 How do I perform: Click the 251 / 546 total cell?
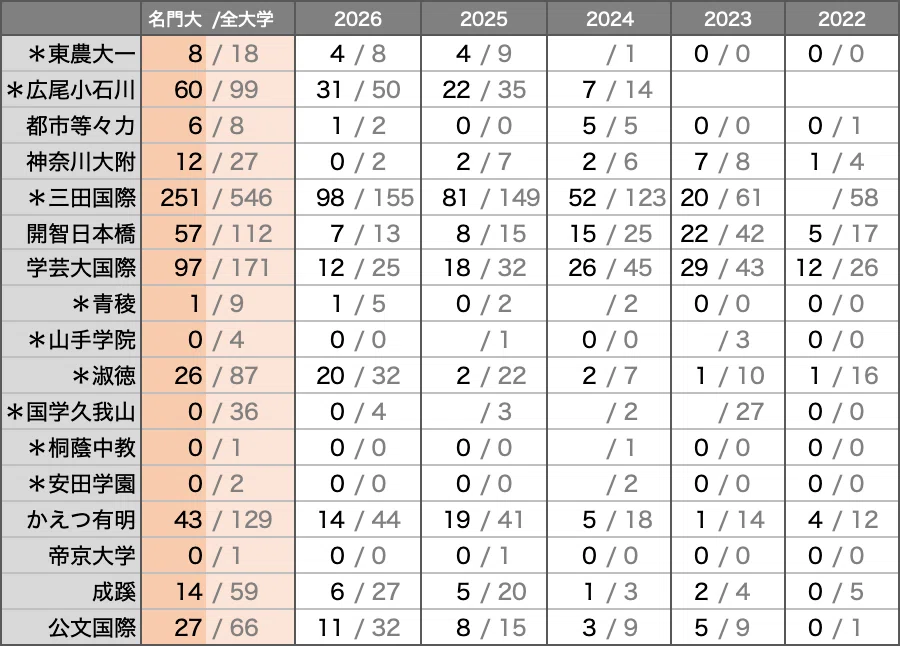click(218, 198)
